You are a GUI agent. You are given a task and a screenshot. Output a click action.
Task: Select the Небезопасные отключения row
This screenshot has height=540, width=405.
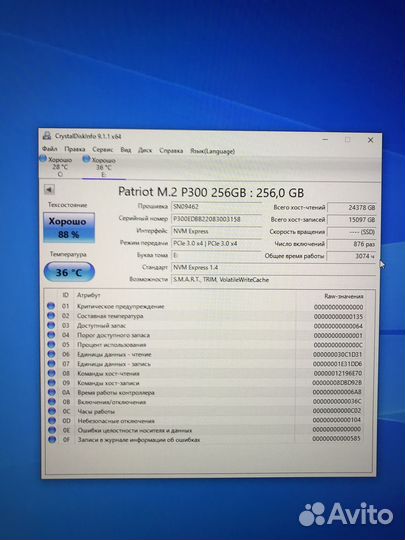[206, 420]
